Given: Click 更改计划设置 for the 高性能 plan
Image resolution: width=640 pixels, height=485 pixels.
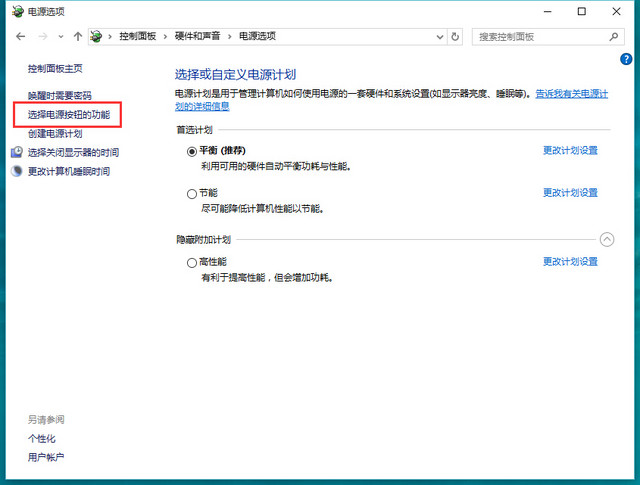Looking at the screenshot, I should pyautogui.click(x=570, y=262).
